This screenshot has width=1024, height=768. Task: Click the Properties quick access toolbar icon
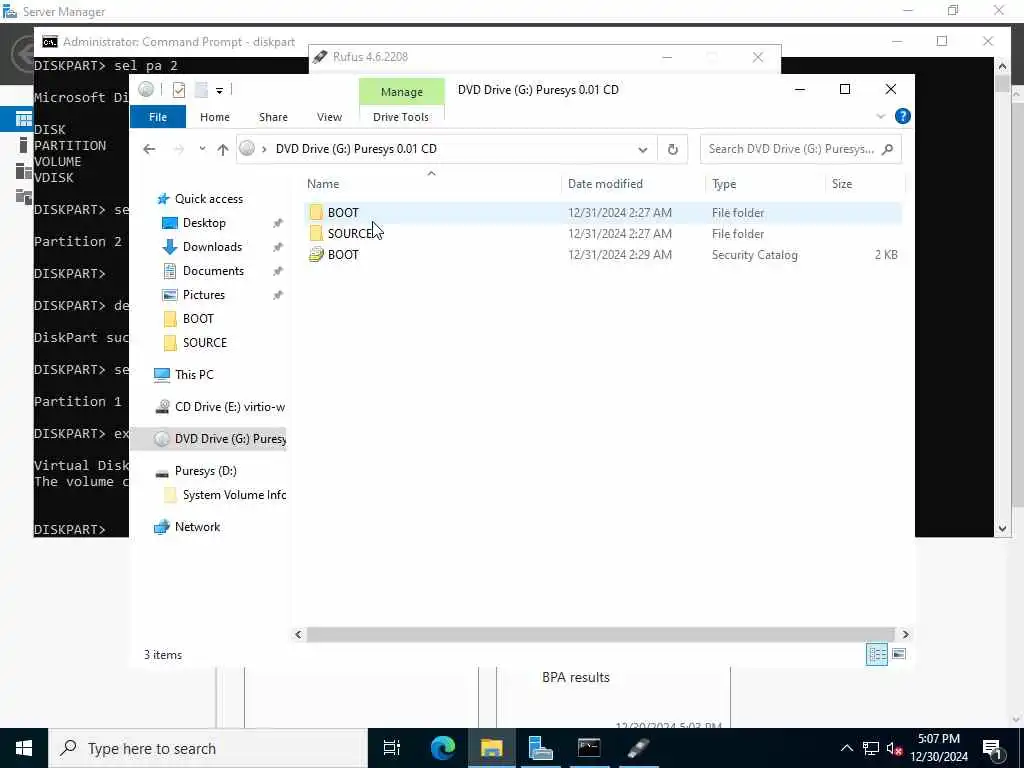(x=179, y=89)
